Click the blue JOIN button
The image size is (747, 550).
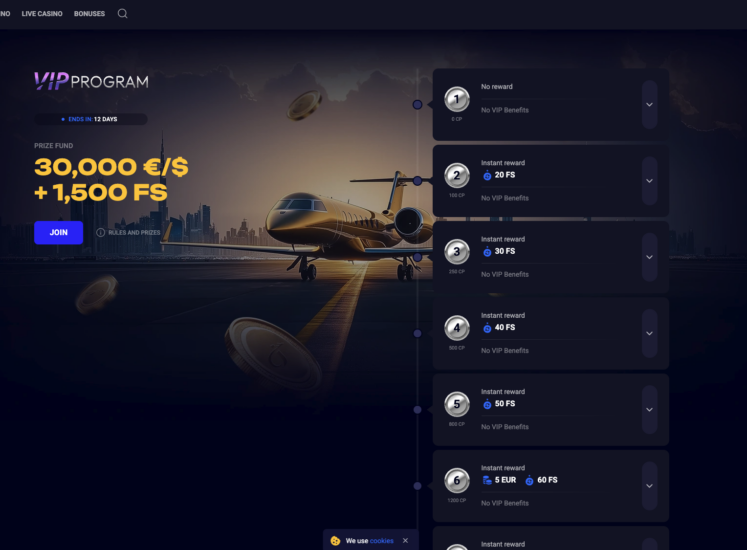point(59,233)
